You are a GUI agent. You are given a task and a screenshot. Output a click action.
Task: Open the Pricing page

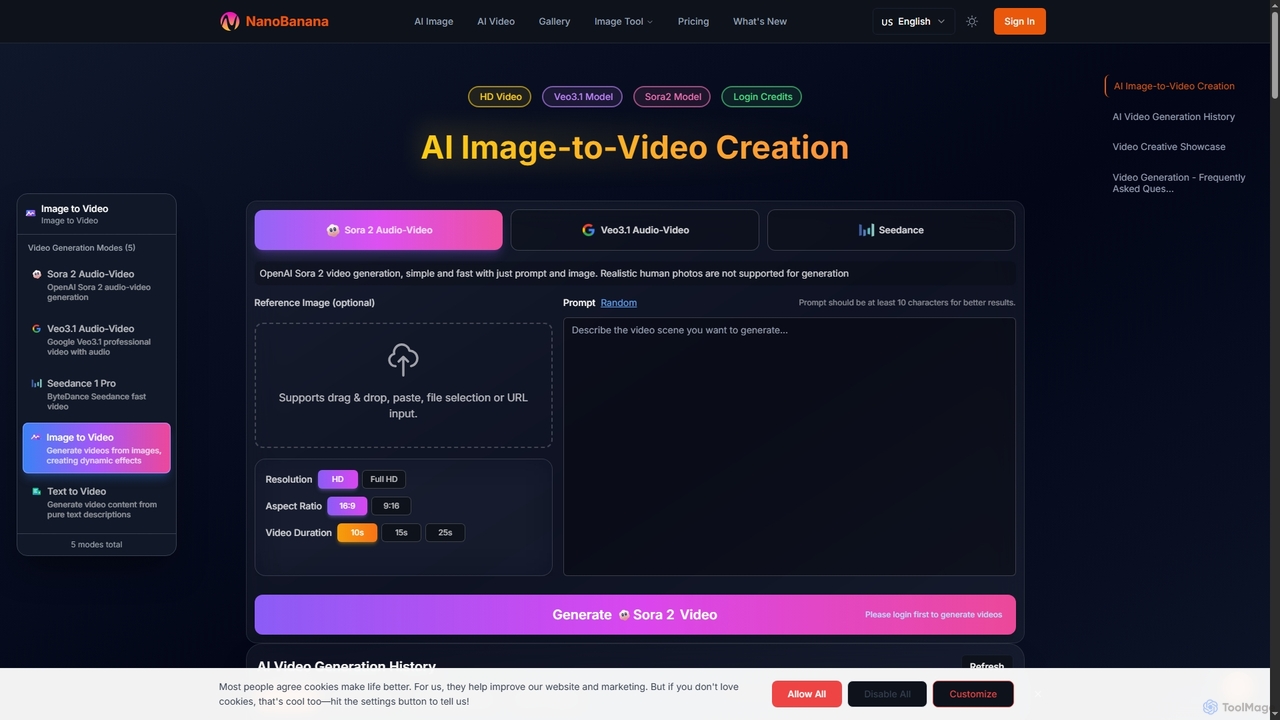[x=693, y=21]
